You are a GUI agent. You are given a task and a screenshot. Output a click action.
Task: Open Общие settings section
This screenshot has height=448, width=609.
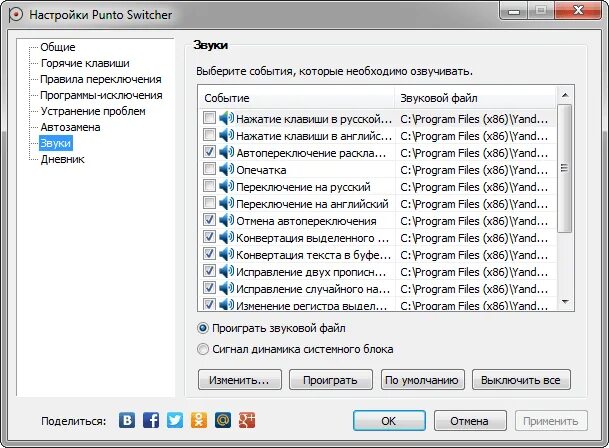[x=58, y=47]
